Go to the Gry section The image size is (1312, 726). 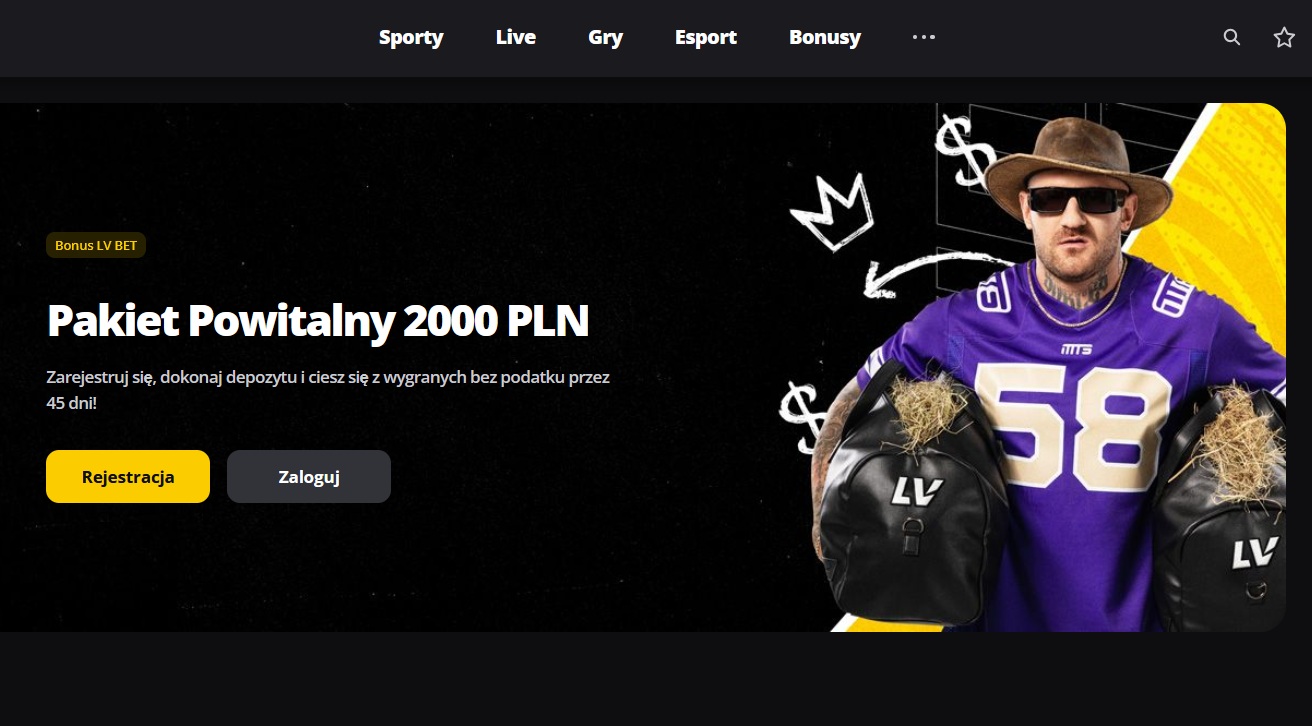[606, 37]
